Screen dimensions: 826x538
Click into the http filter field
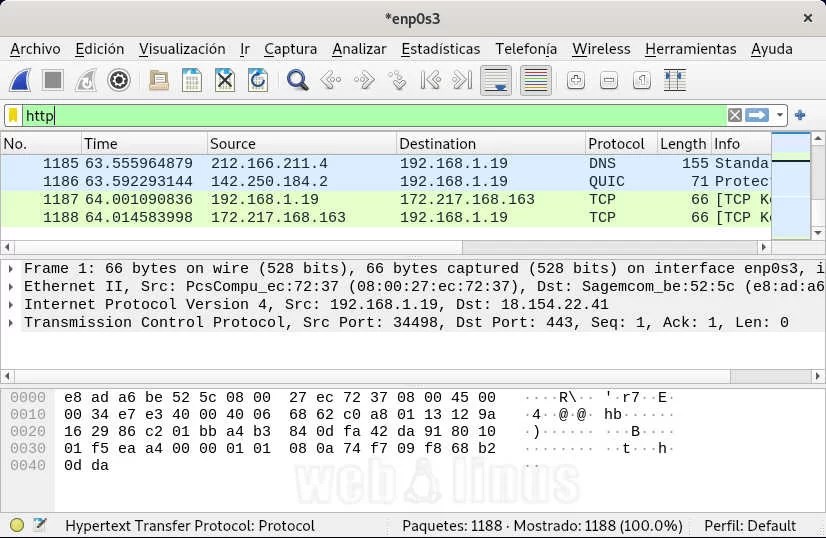pos(374,115)
